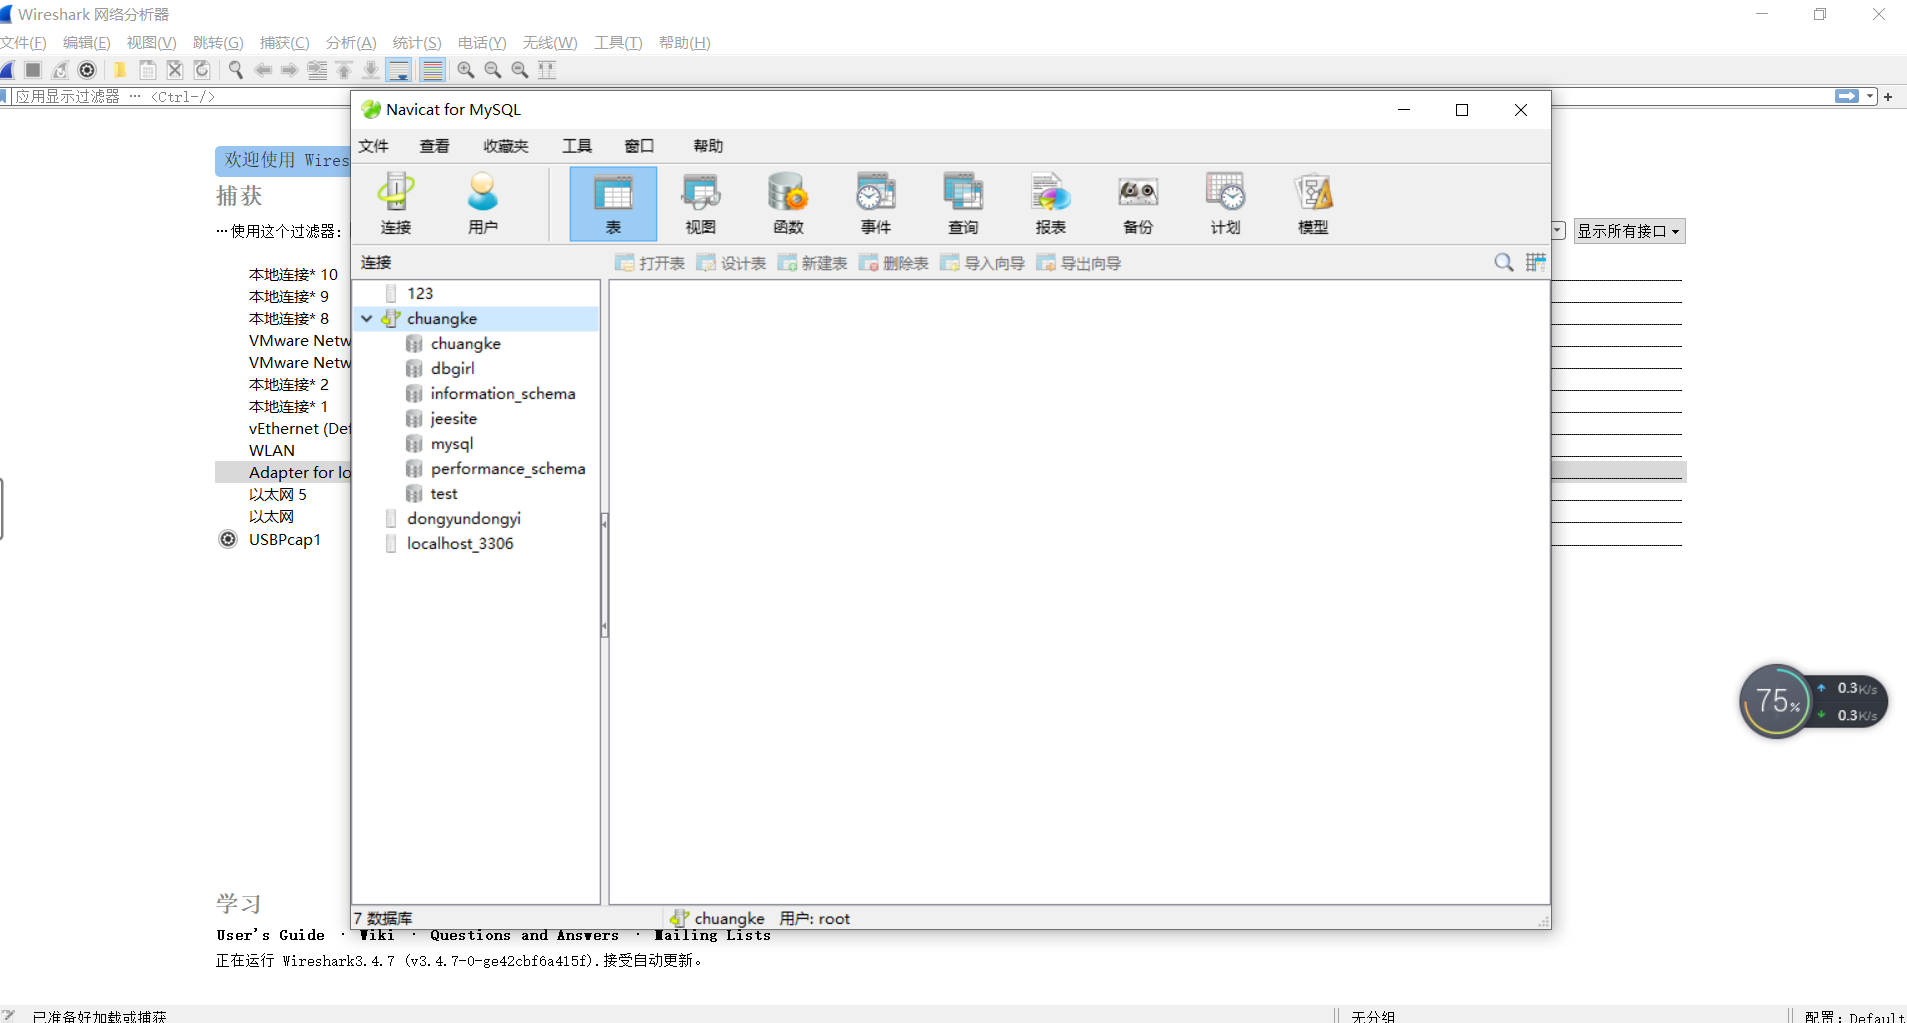Screen dimensions: 1907x1023
Task: Open the Questions and Answers link in Wireshark
Action: click(x=524, y=935)
